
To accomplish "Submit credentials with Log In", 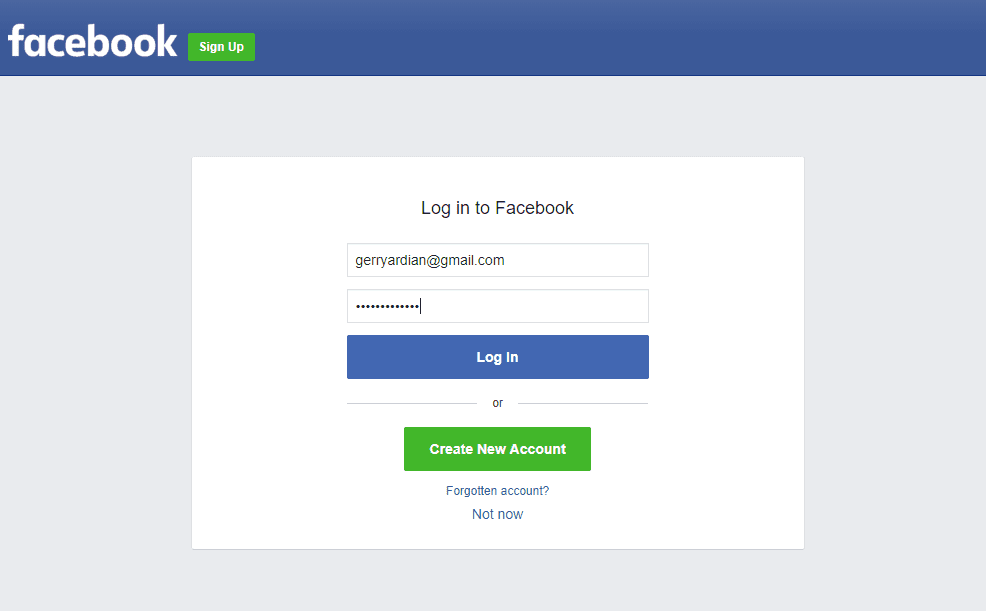I will pyautogui.click(x=497, y=357).
